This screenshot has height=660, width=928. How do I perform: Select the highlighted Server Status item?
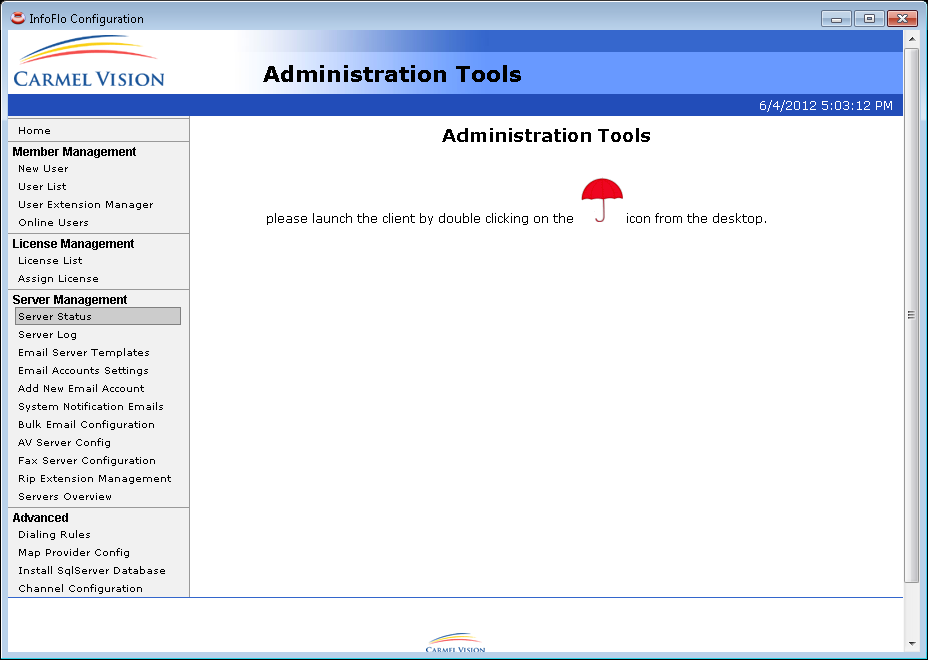pos(97,317)
